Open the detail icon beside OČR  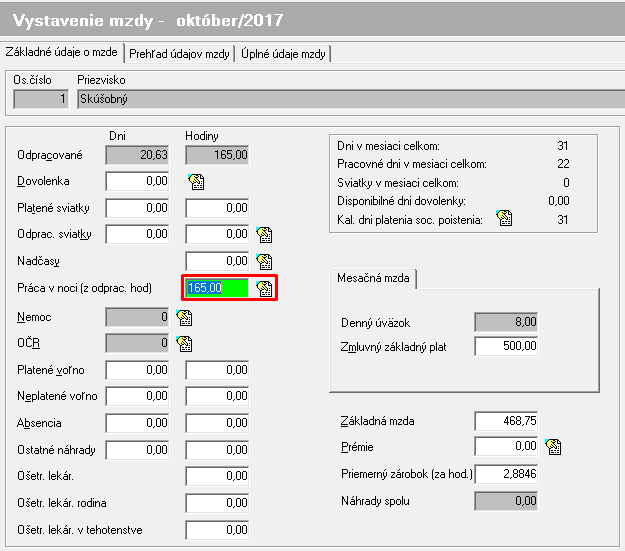click(x=184, y=344)
